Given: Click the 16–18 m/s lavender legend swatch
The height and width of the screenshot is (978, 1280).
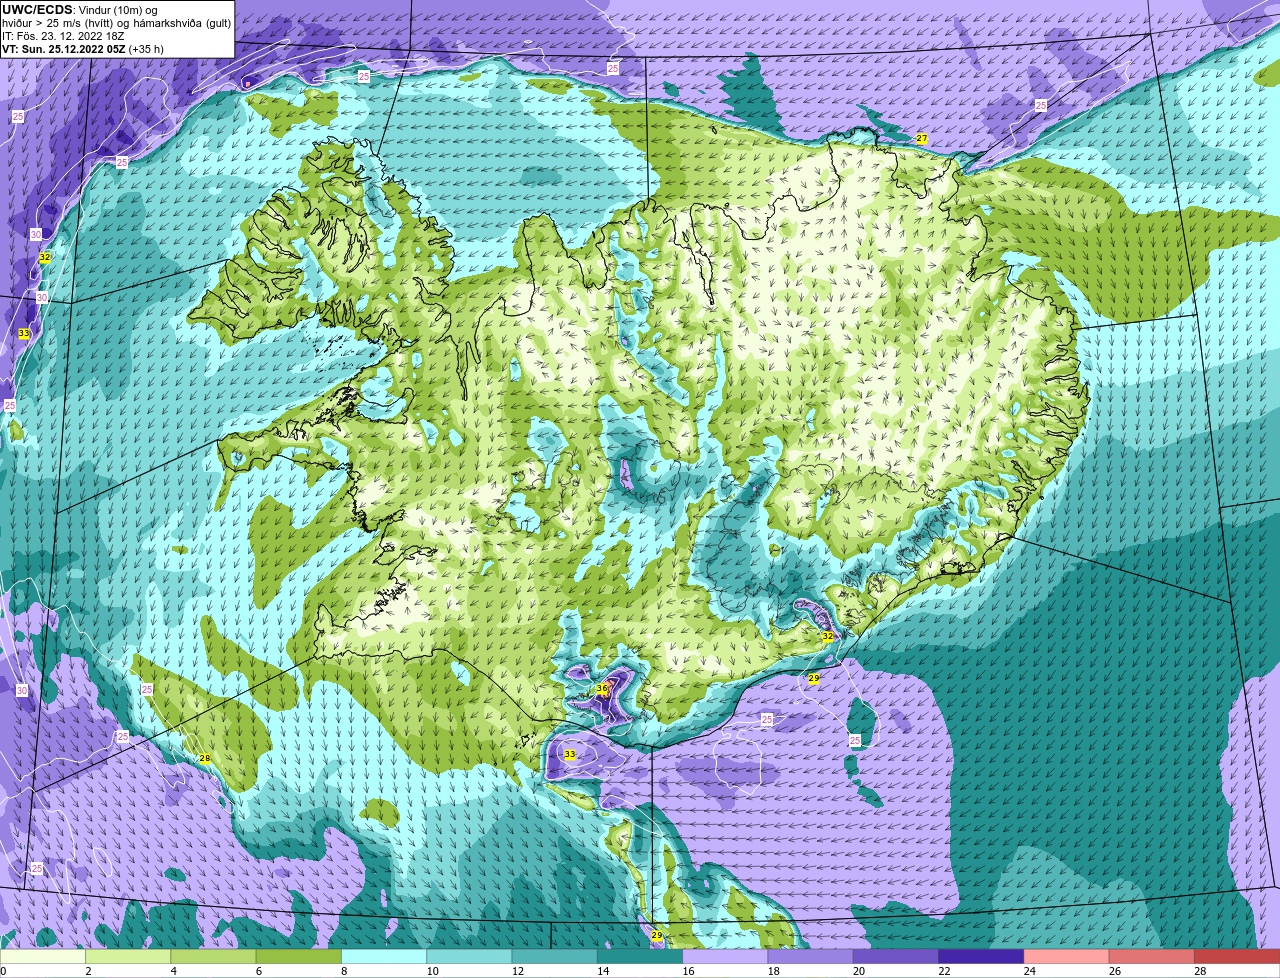Looking at the screenshot, I should pos(725,956).
